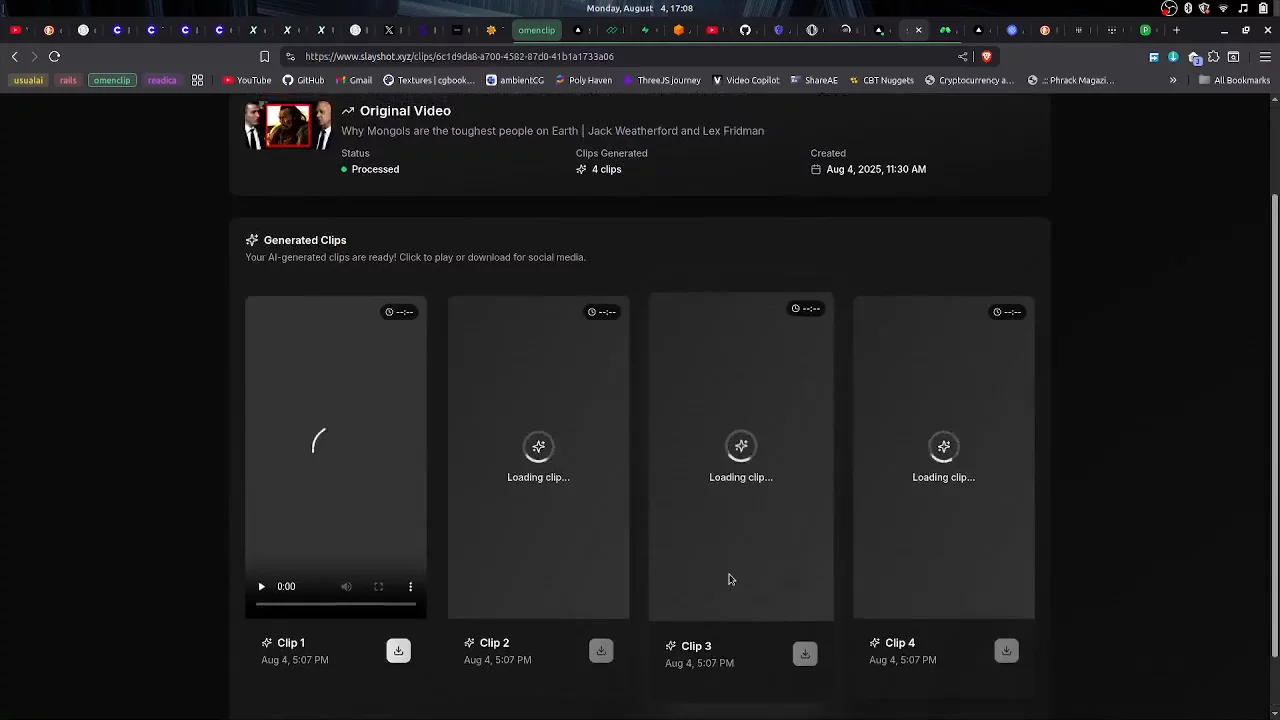Expand the hidden bookmarks chevron

pos(1173,80)
